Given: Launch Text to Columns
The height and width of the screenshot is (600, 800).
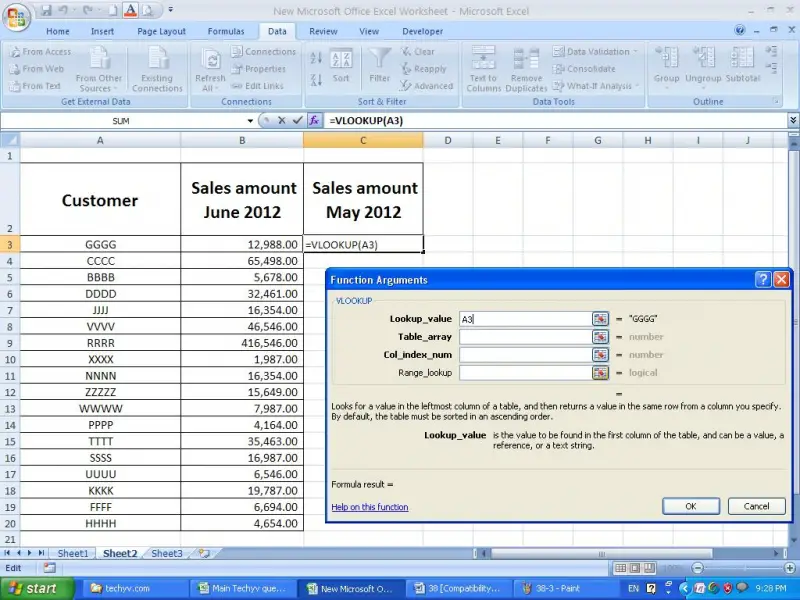Looking at the screenshot, I should click(x=483, y=69).
